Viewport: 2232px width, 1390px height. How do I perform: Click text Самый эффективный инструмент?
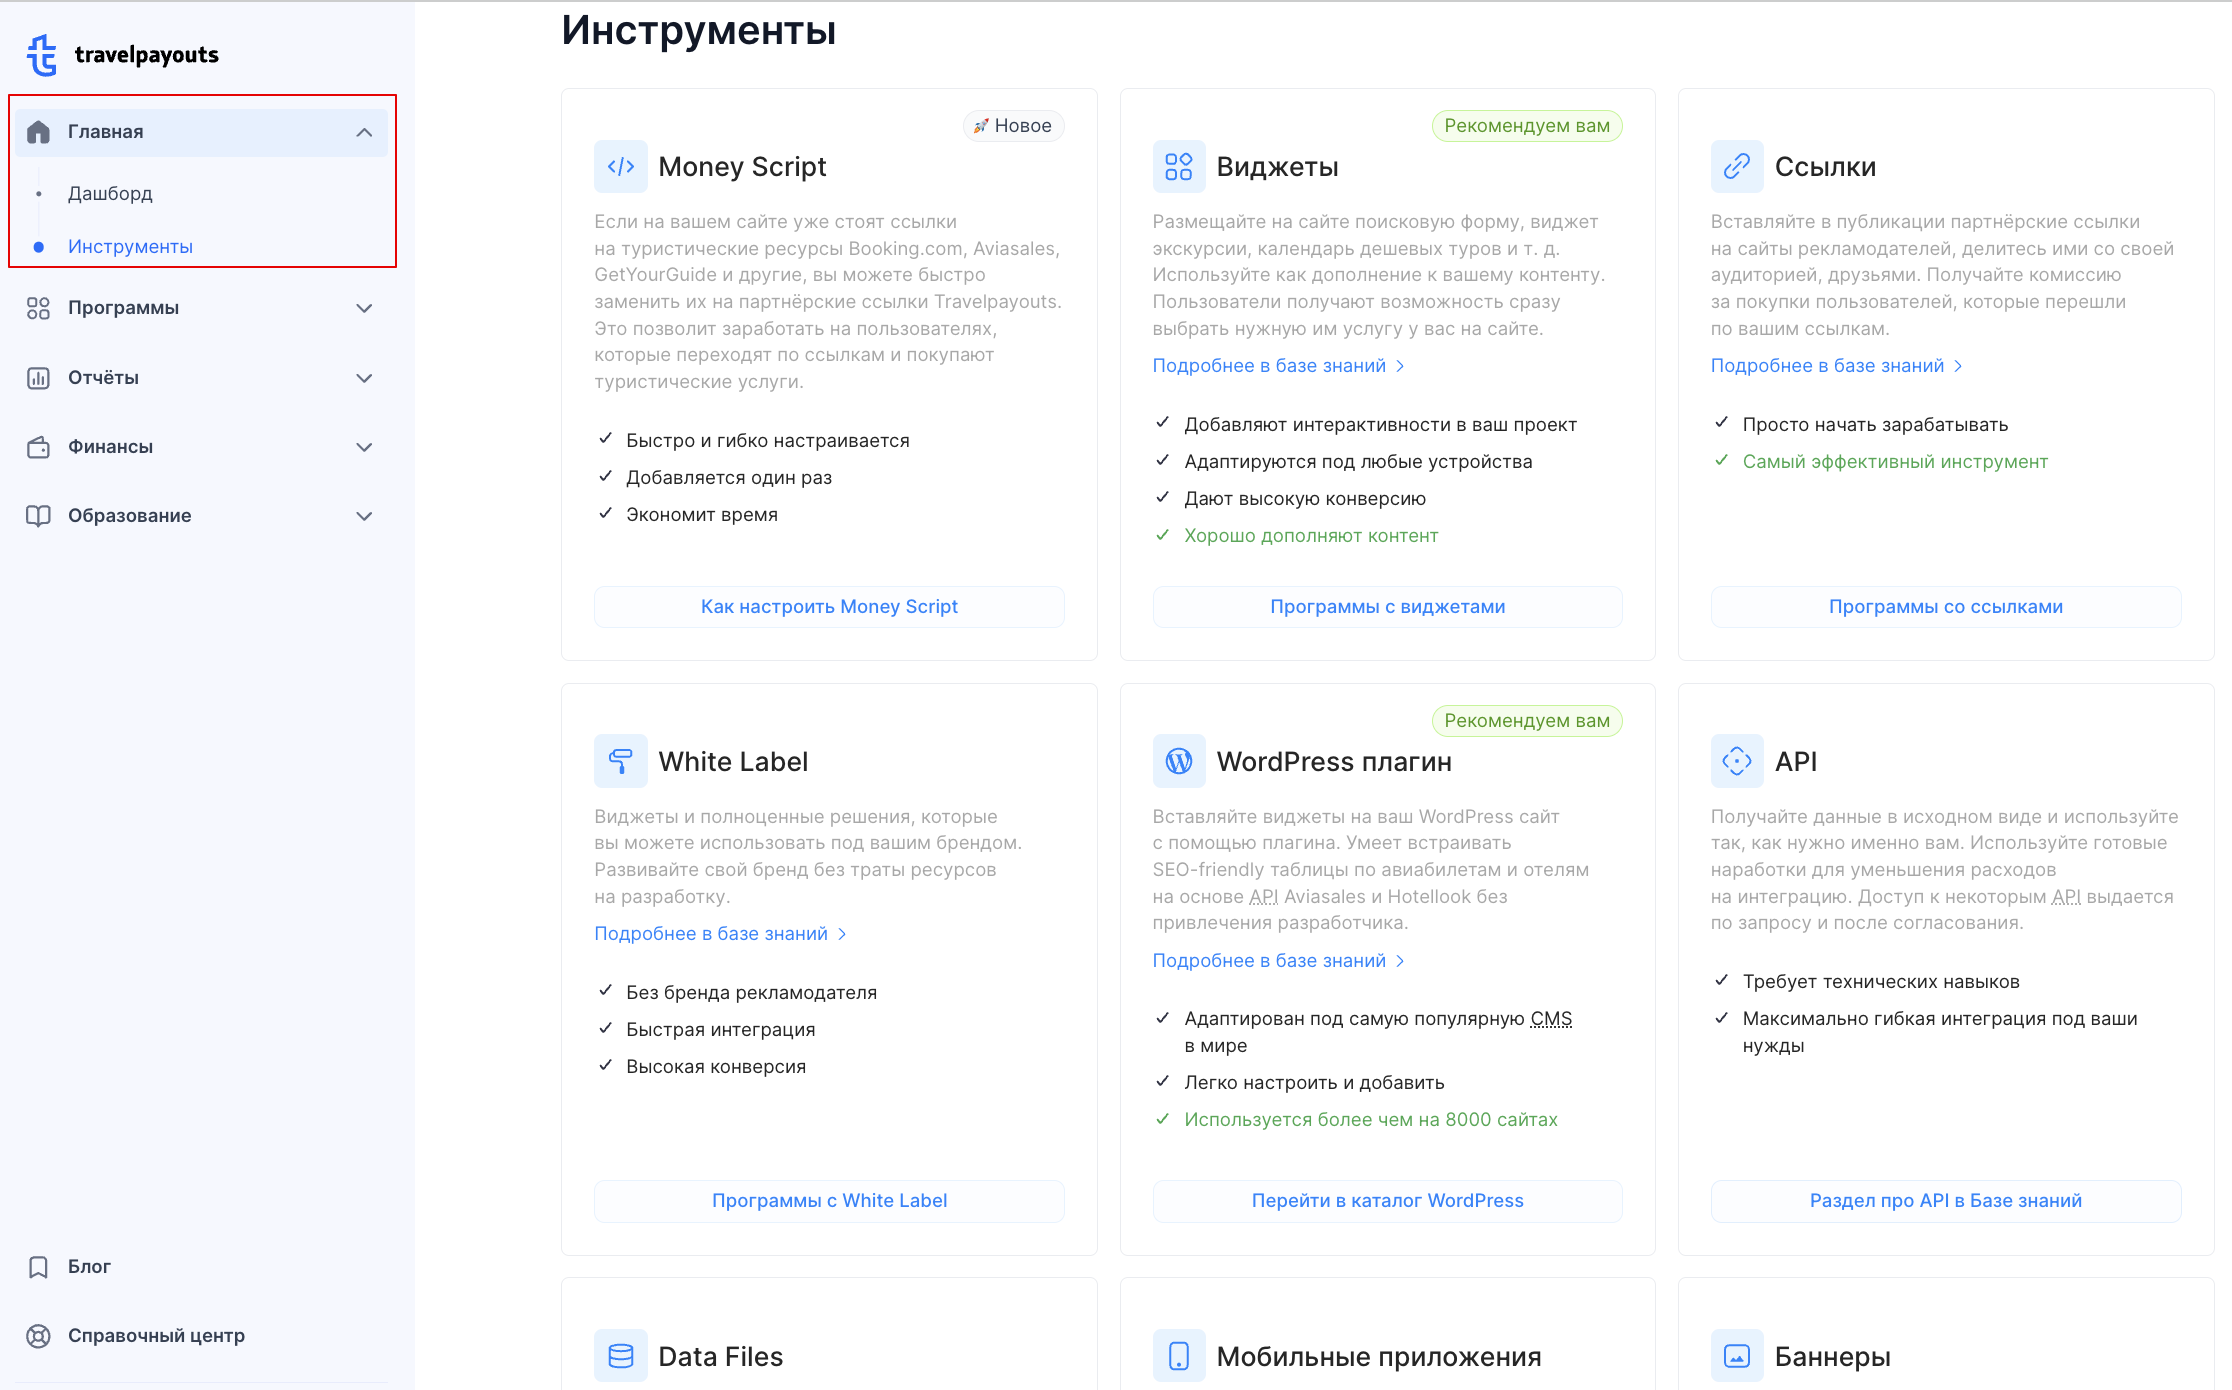pyautogui.click(x=1895, y=462)
